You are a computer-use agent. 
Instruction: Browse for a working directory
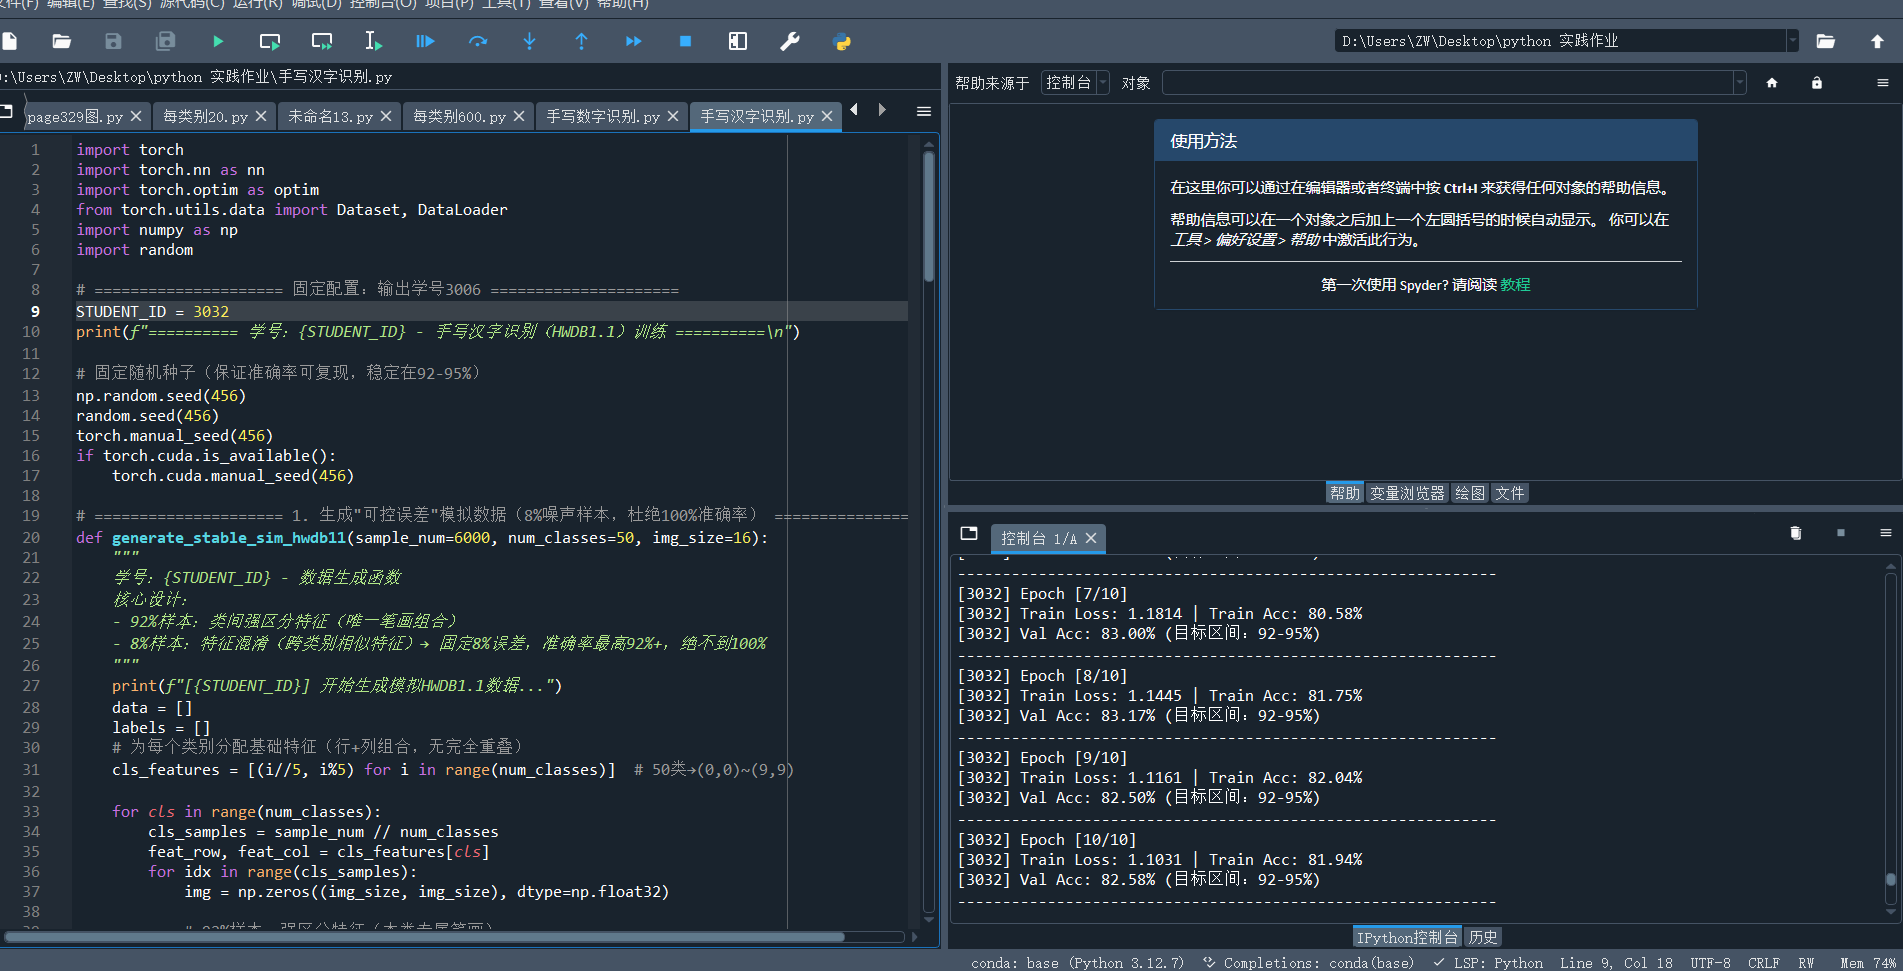1826,41
